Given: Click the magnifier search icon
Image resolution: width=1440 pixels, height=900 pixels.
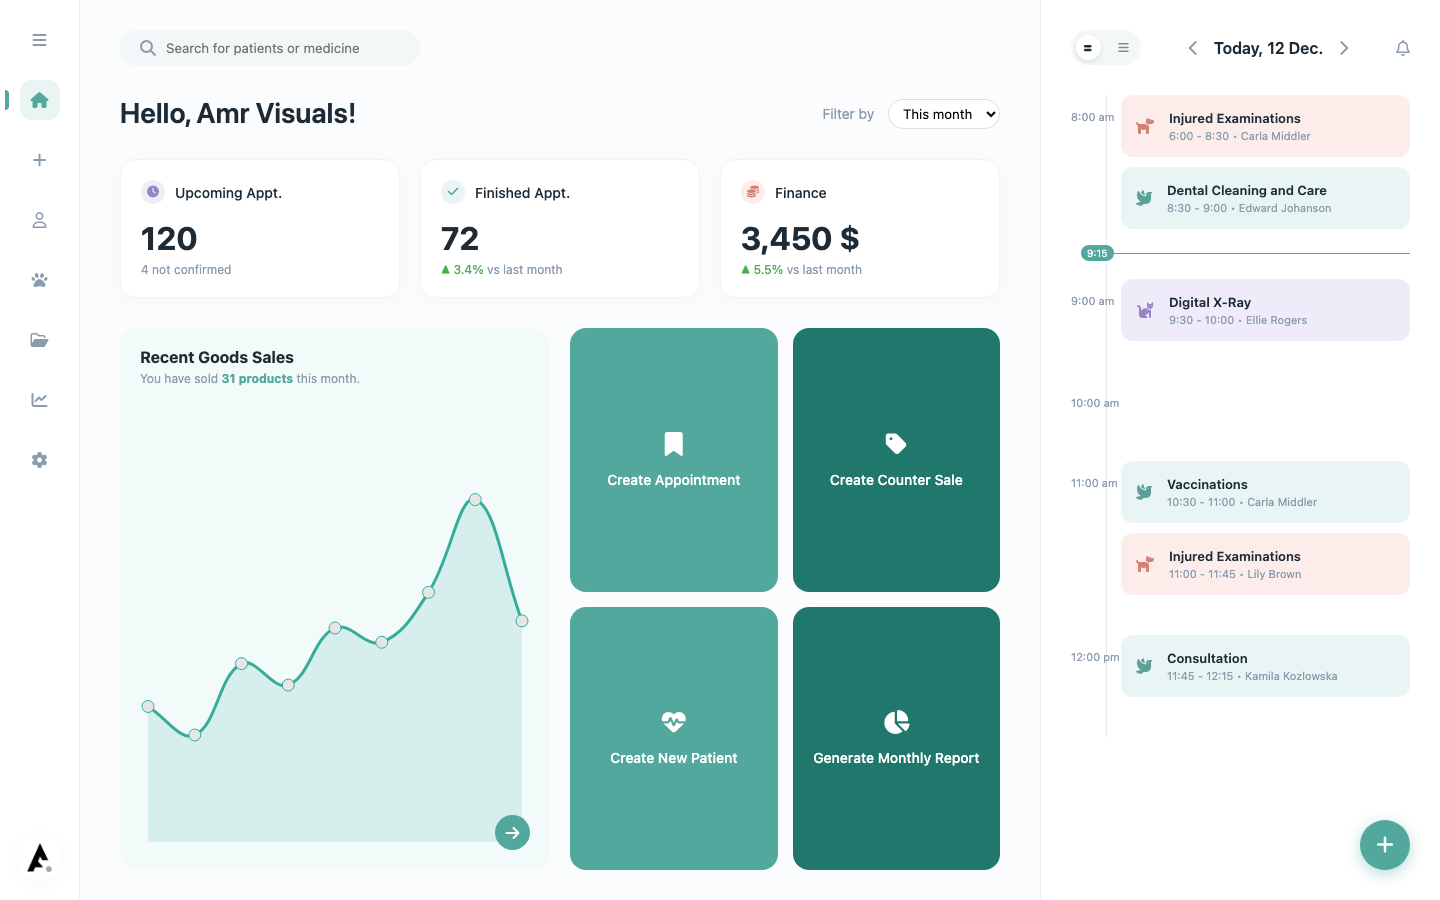Looking at the screenshot, I should (x=148, y=48).
